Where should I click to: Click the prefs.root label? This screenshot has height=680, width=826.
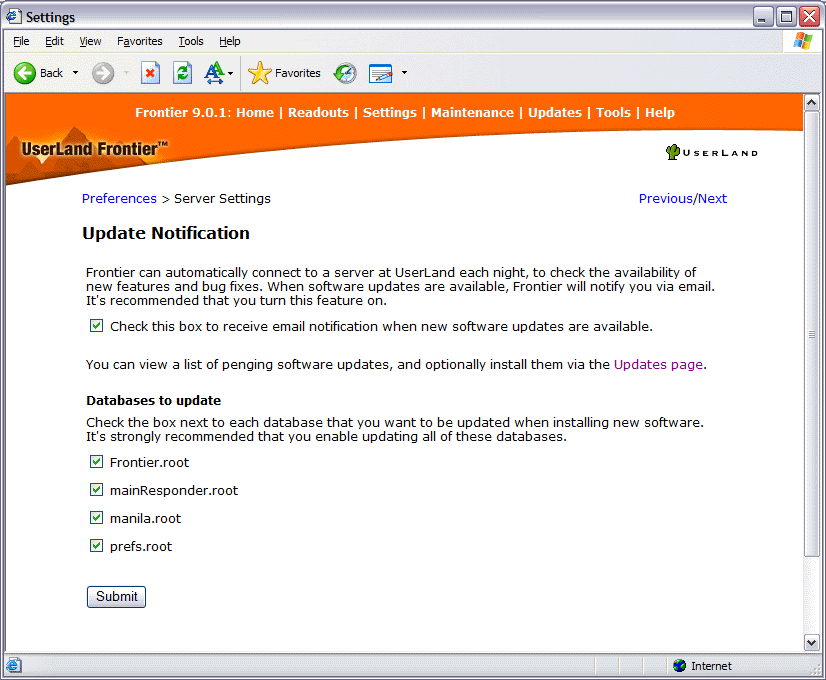141,547
